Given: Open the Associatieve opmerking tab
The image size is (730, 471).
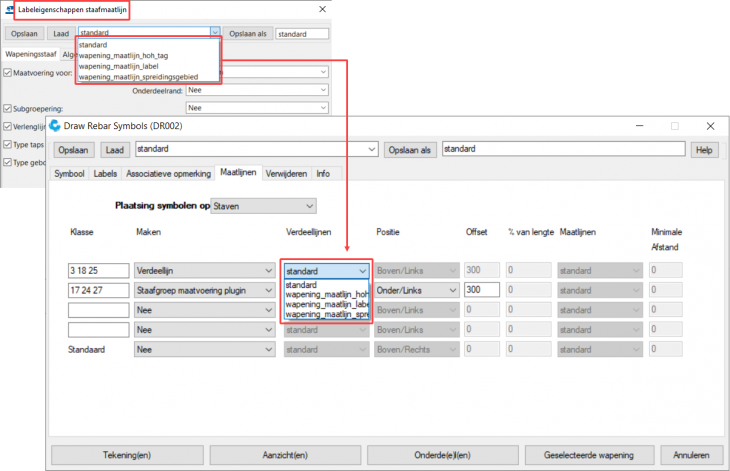Looking at the screenshot, I should (168, 173).
